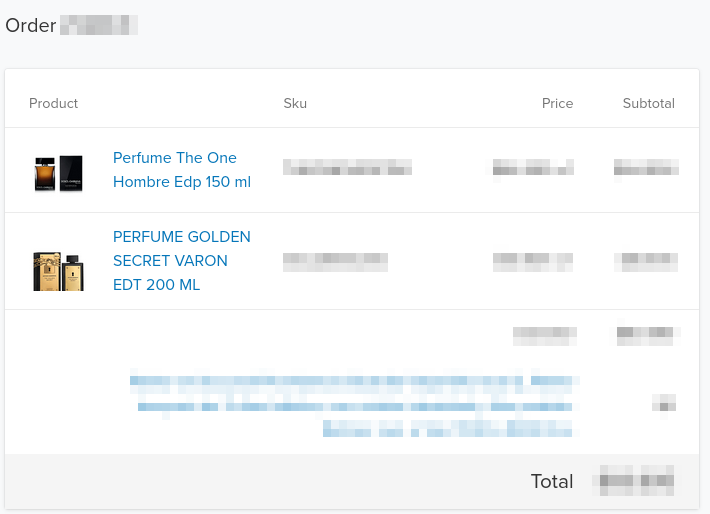Click the Total label
The image size is (710, 514).
pos(552,482)
